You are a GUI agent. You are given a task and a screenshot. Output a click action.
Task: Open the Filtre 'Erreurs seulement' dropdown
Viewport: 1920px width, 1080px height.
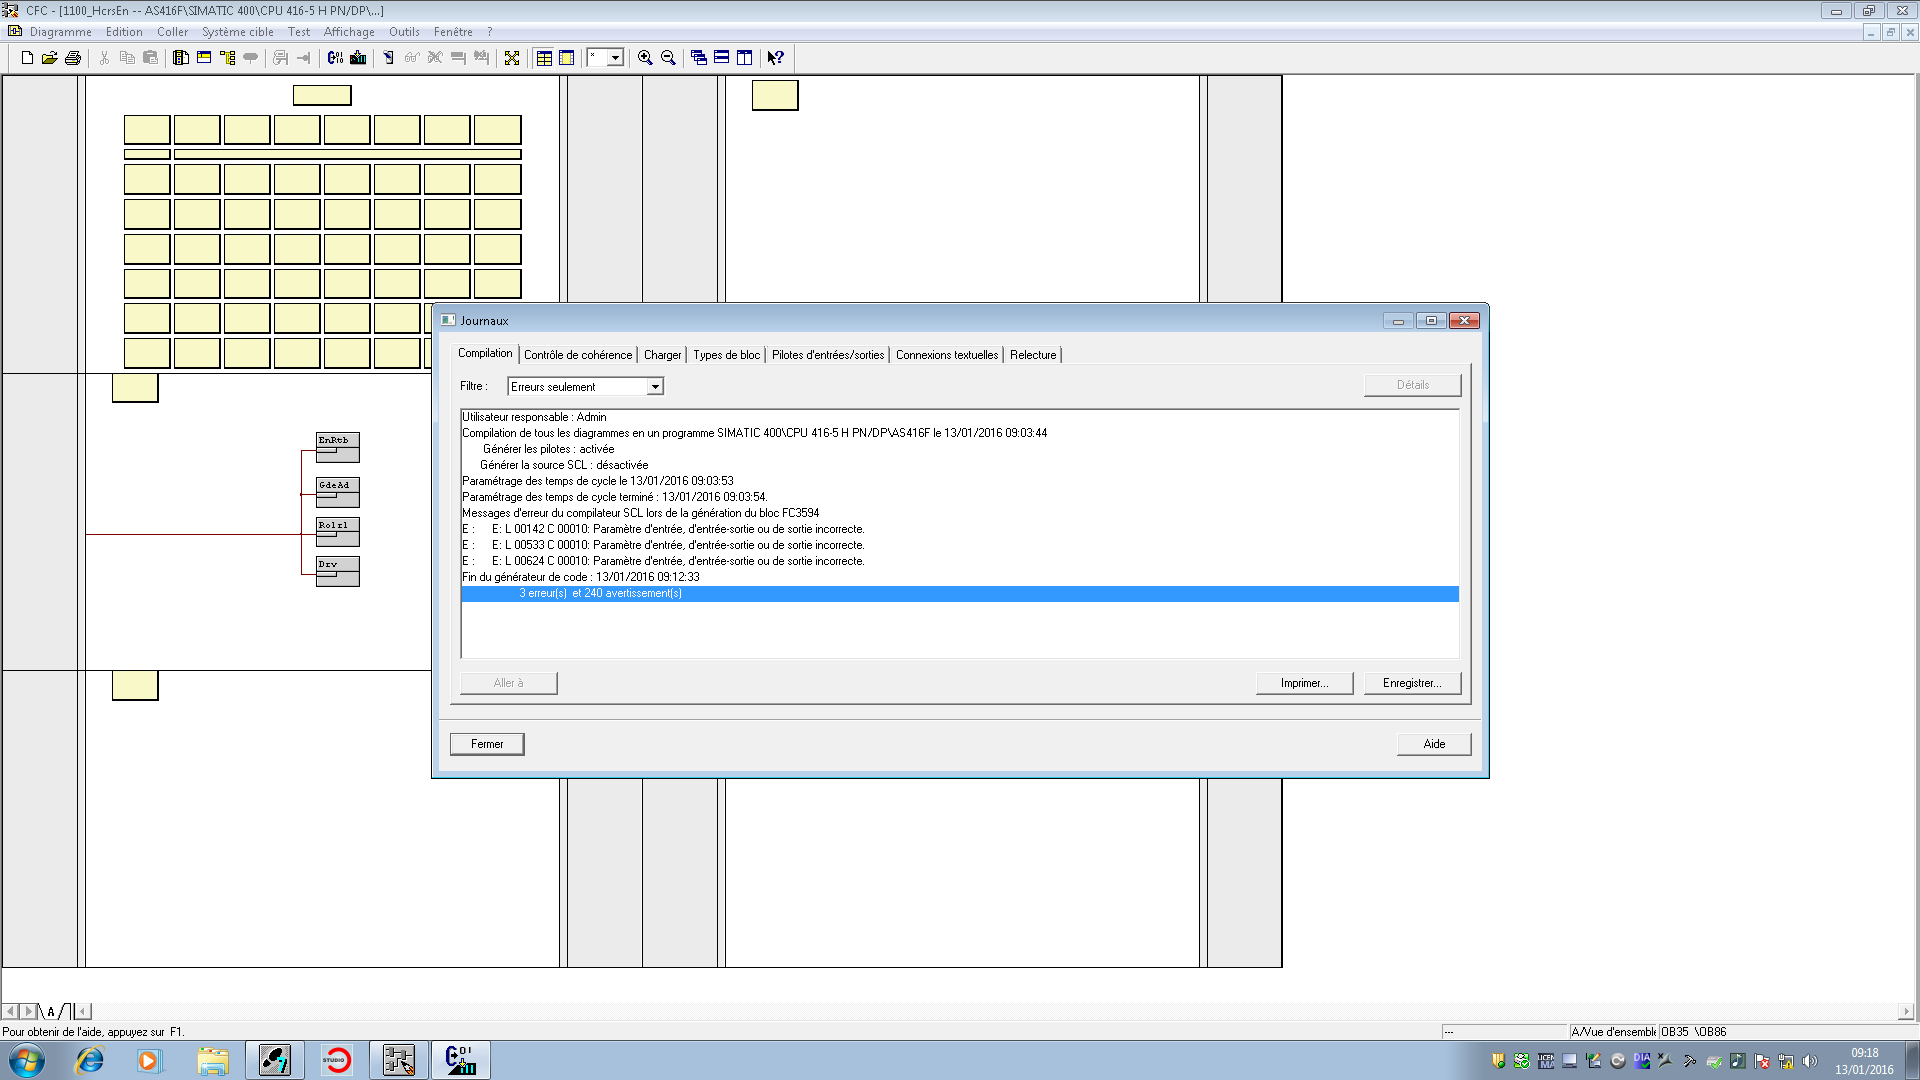click(655, 387)
